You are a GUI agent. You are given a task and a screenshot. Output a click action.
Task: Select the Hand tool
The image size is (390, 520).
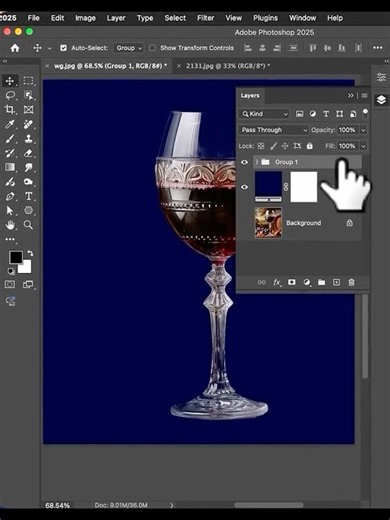pos(10,225)
